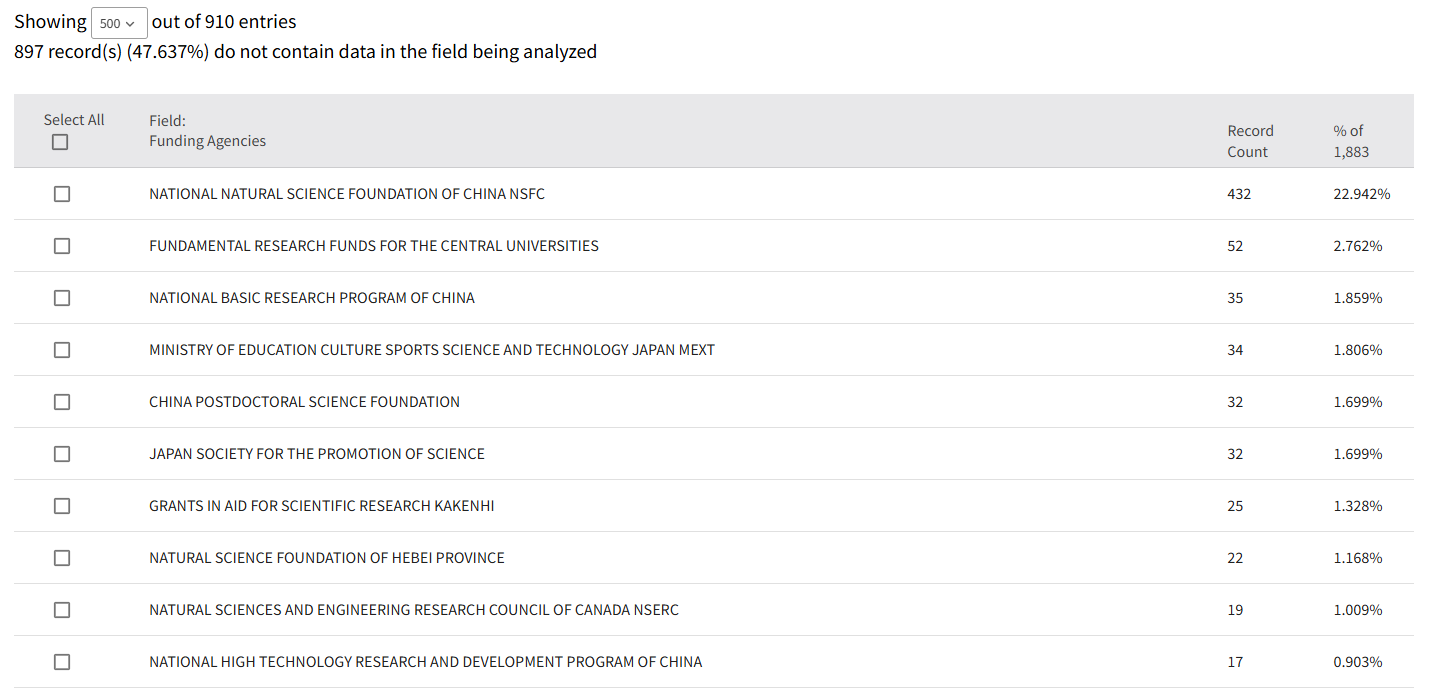Click the National Natural Science Foundation NSFC name
The width and height of the screenshot is (1430, 697).
pos(347,194)
